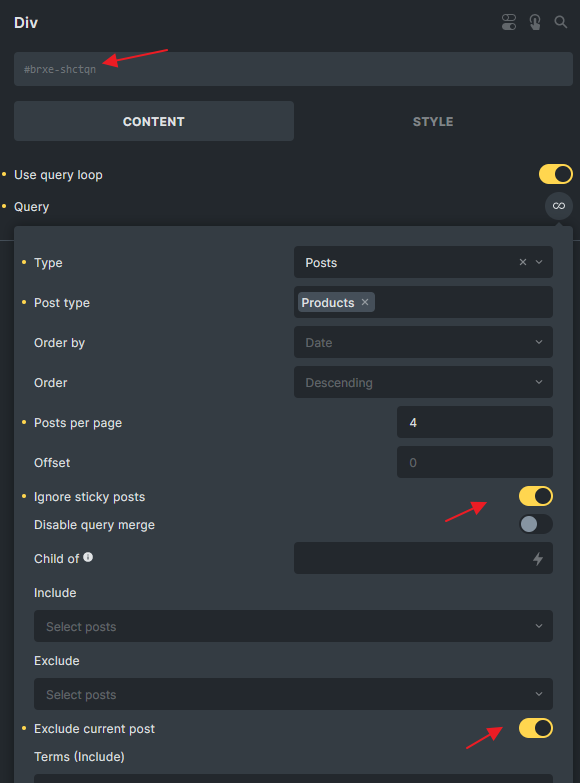580x783 pixels.
Task: Clear the Posts type selection
Action: 523,262
